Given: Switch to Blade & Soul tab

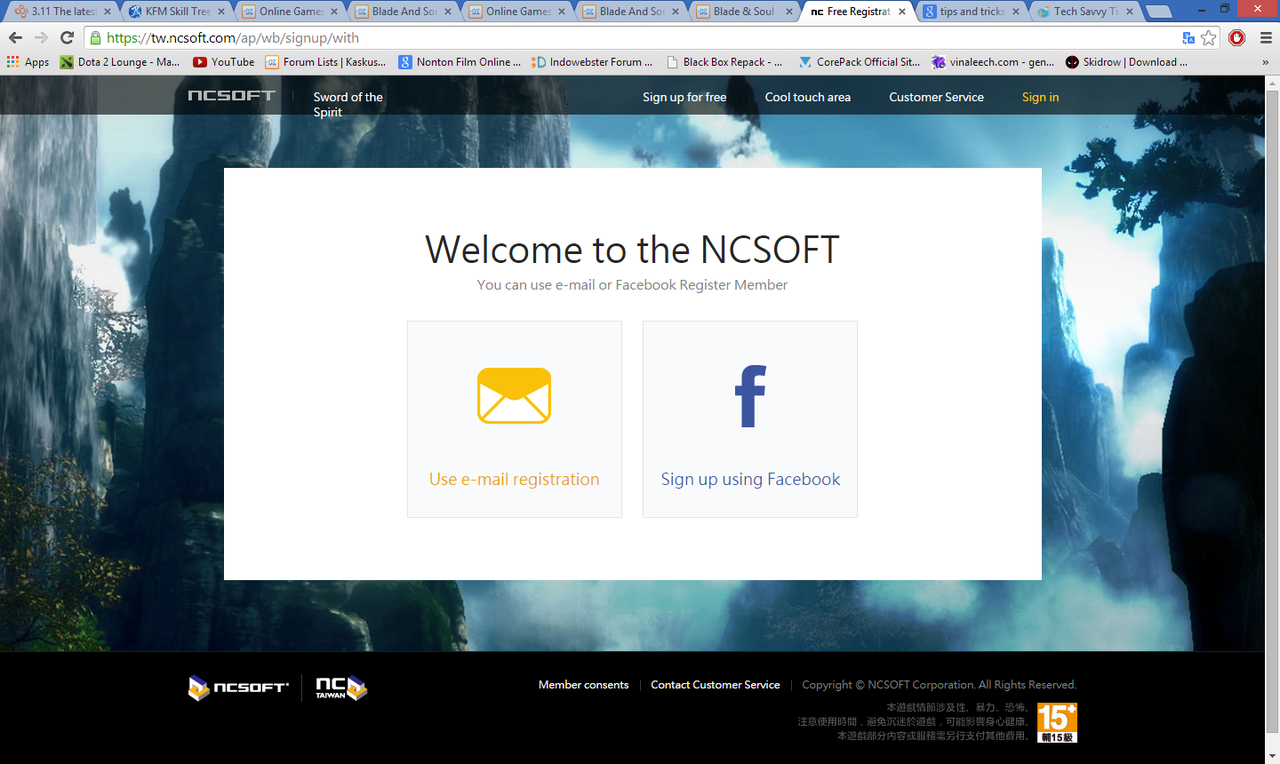Looking at the screenshot, I should [x=742, y=12].
